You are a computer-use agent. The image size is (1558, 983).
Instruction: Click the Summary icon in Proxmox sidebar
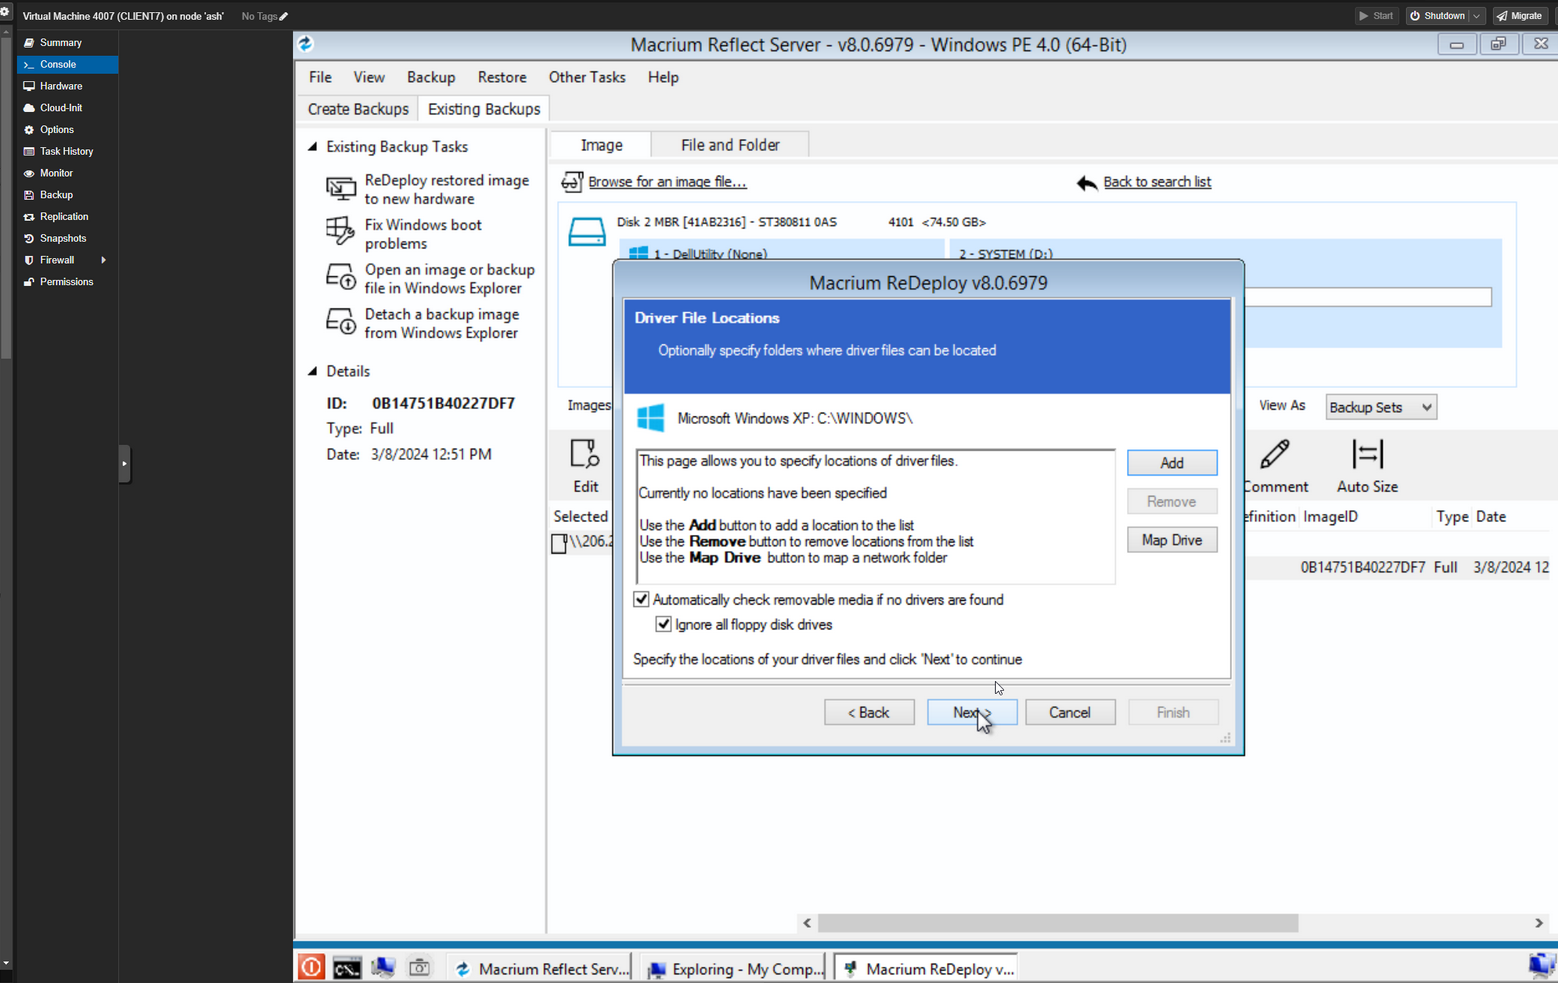pos(29,43)
